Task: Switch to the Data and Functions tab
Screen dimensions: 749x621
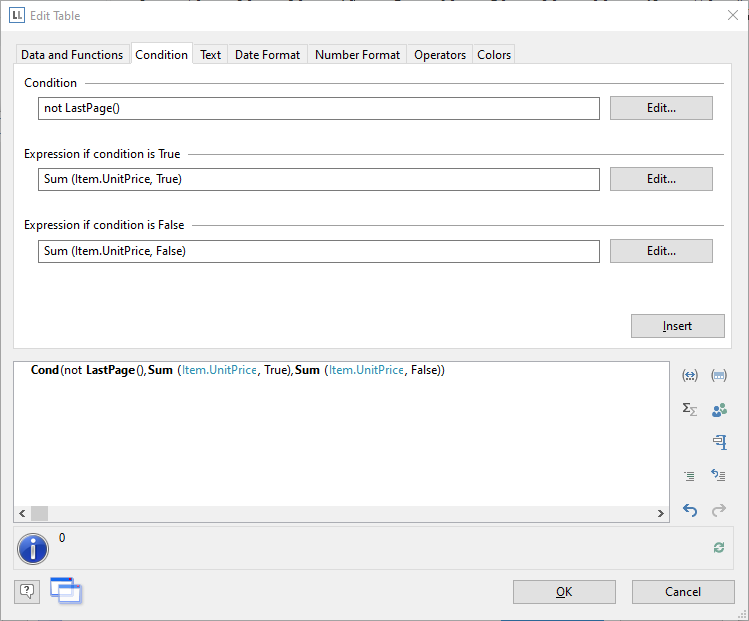Action: pyautogui.click(x=72, y=55)
